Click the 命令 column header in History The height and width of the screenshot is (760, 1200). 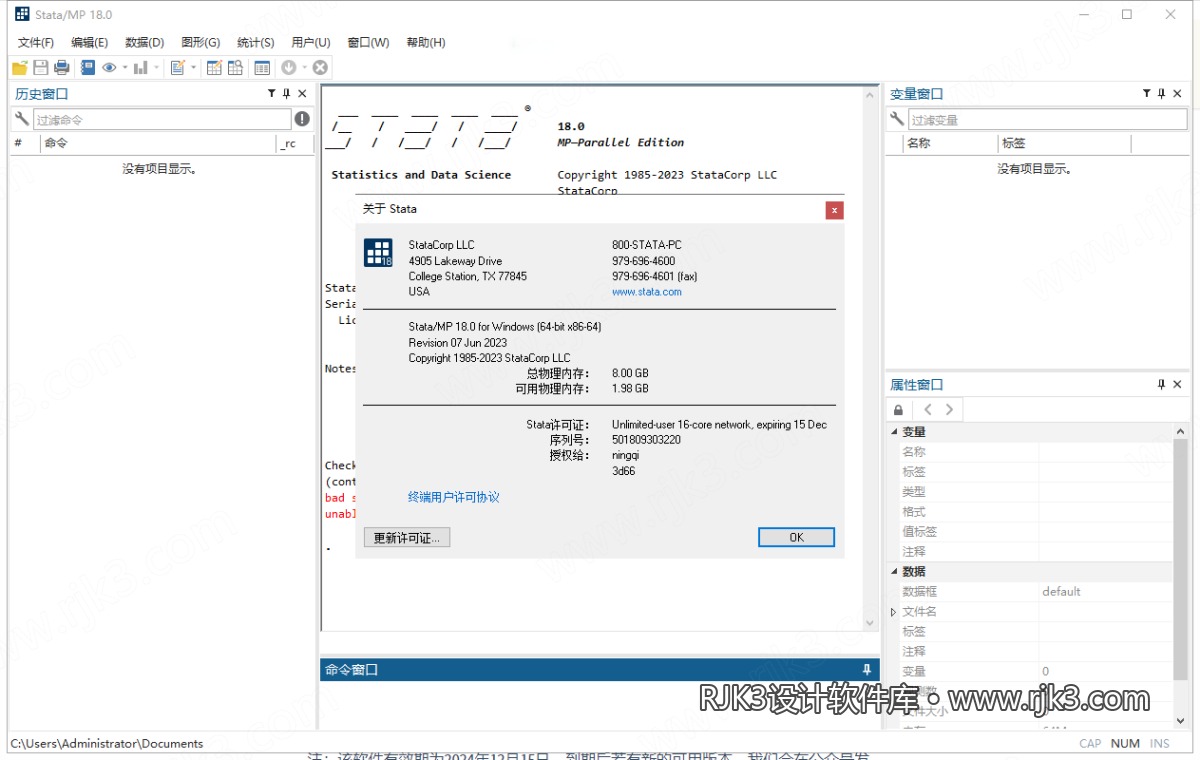[x=158, y=144]
